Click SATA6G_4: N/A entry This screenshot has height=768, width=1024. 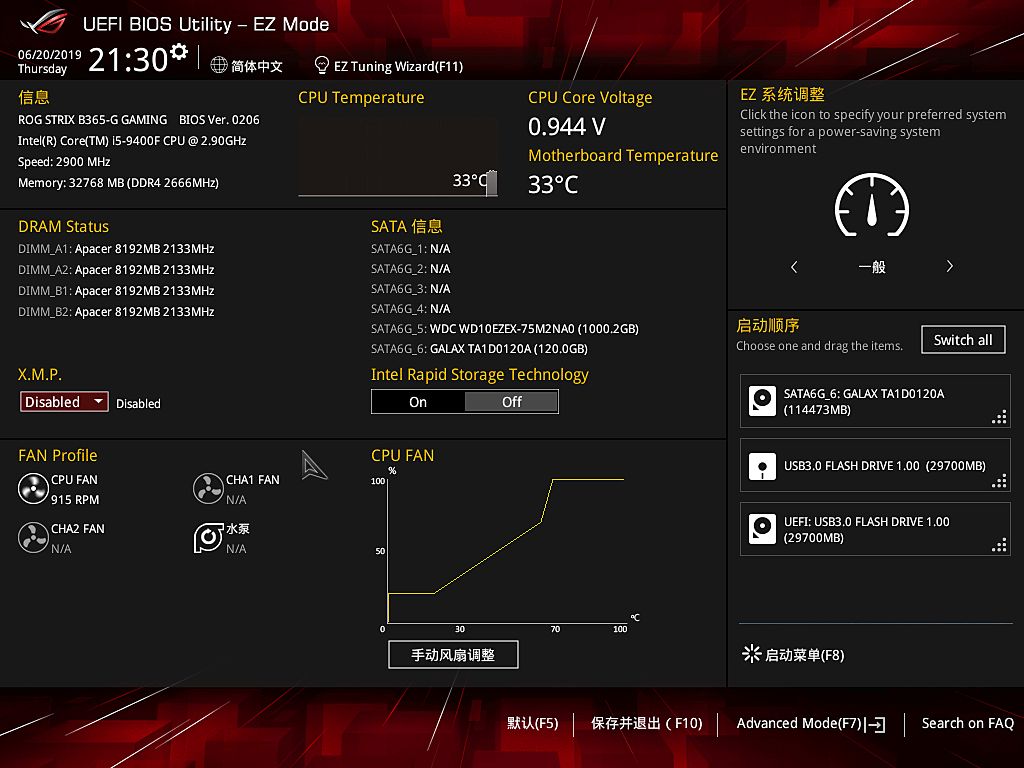411,309
